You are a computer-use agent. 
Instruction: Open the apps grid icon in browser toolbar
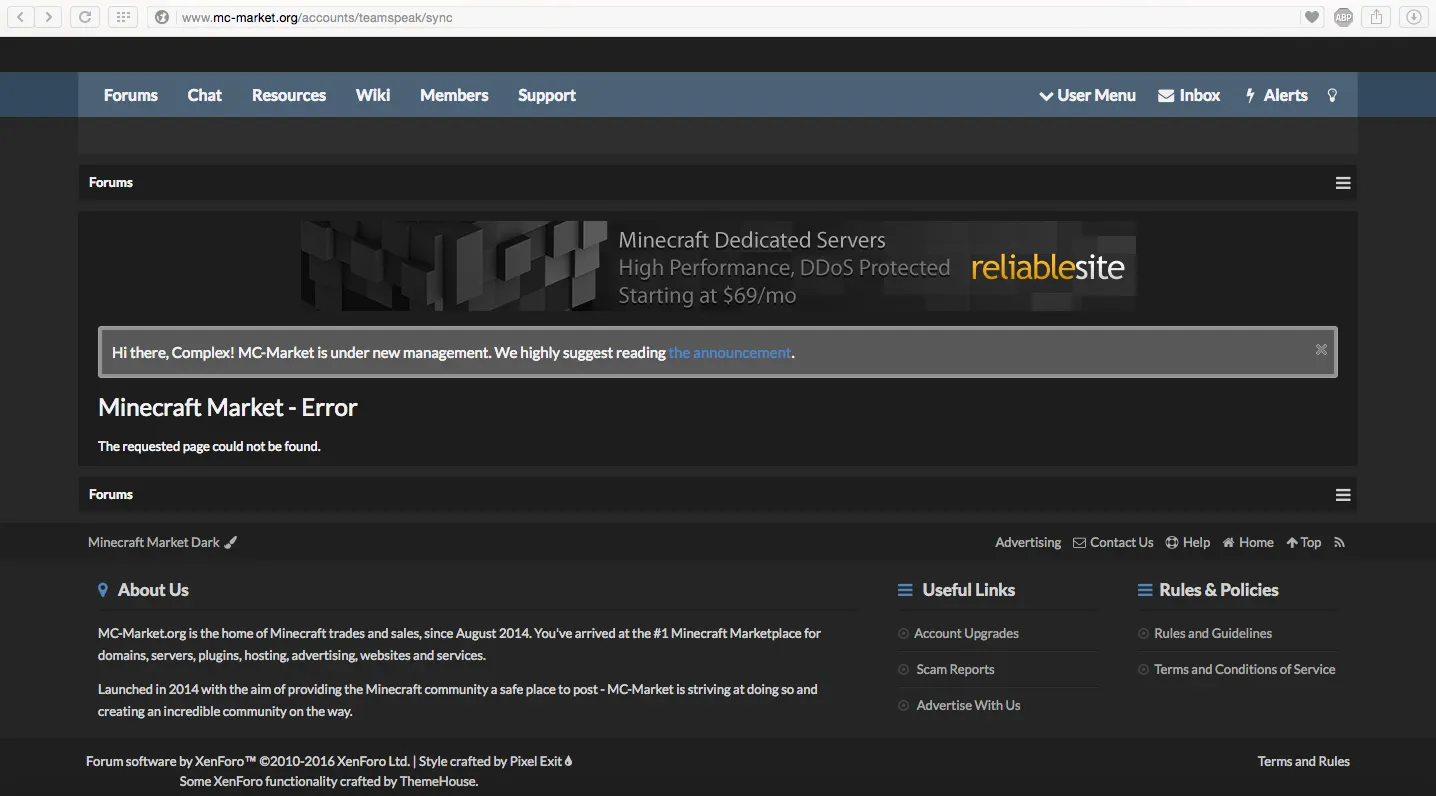pos(121,17)
